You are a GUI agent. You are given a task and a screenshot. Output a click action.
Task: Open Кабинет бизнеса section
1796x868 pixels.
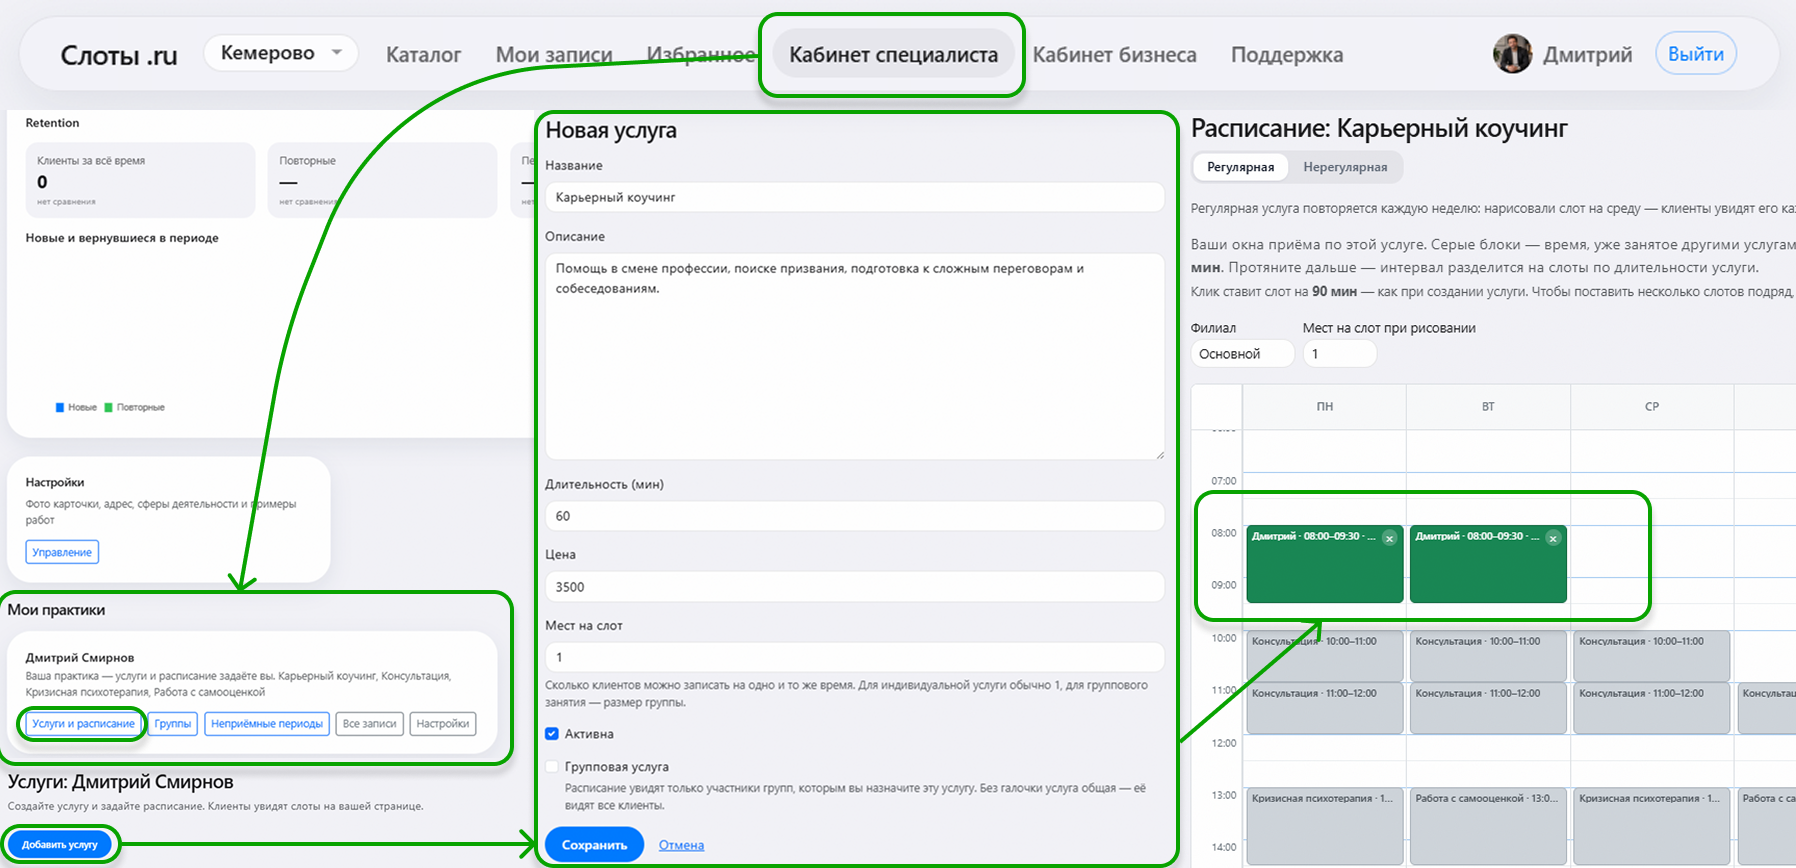pyautogui.click(x=1114, y=55)
